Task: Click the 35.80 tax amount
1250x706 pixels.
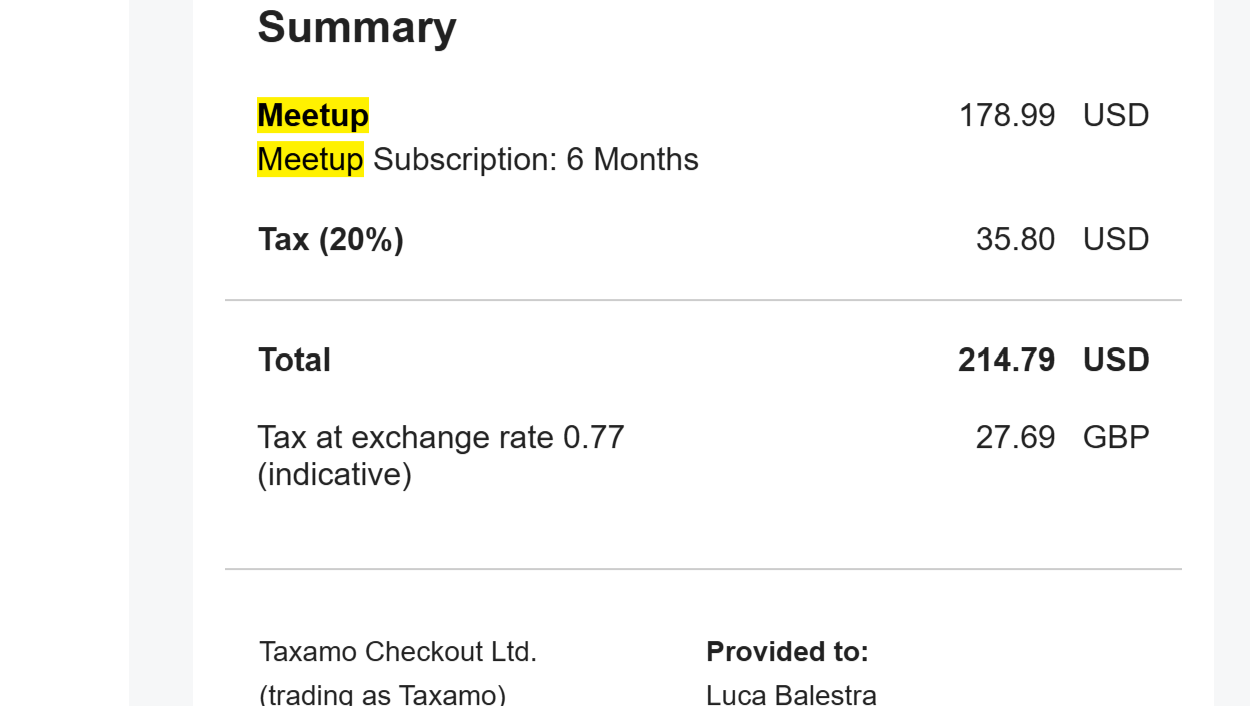Action: 1014,240
